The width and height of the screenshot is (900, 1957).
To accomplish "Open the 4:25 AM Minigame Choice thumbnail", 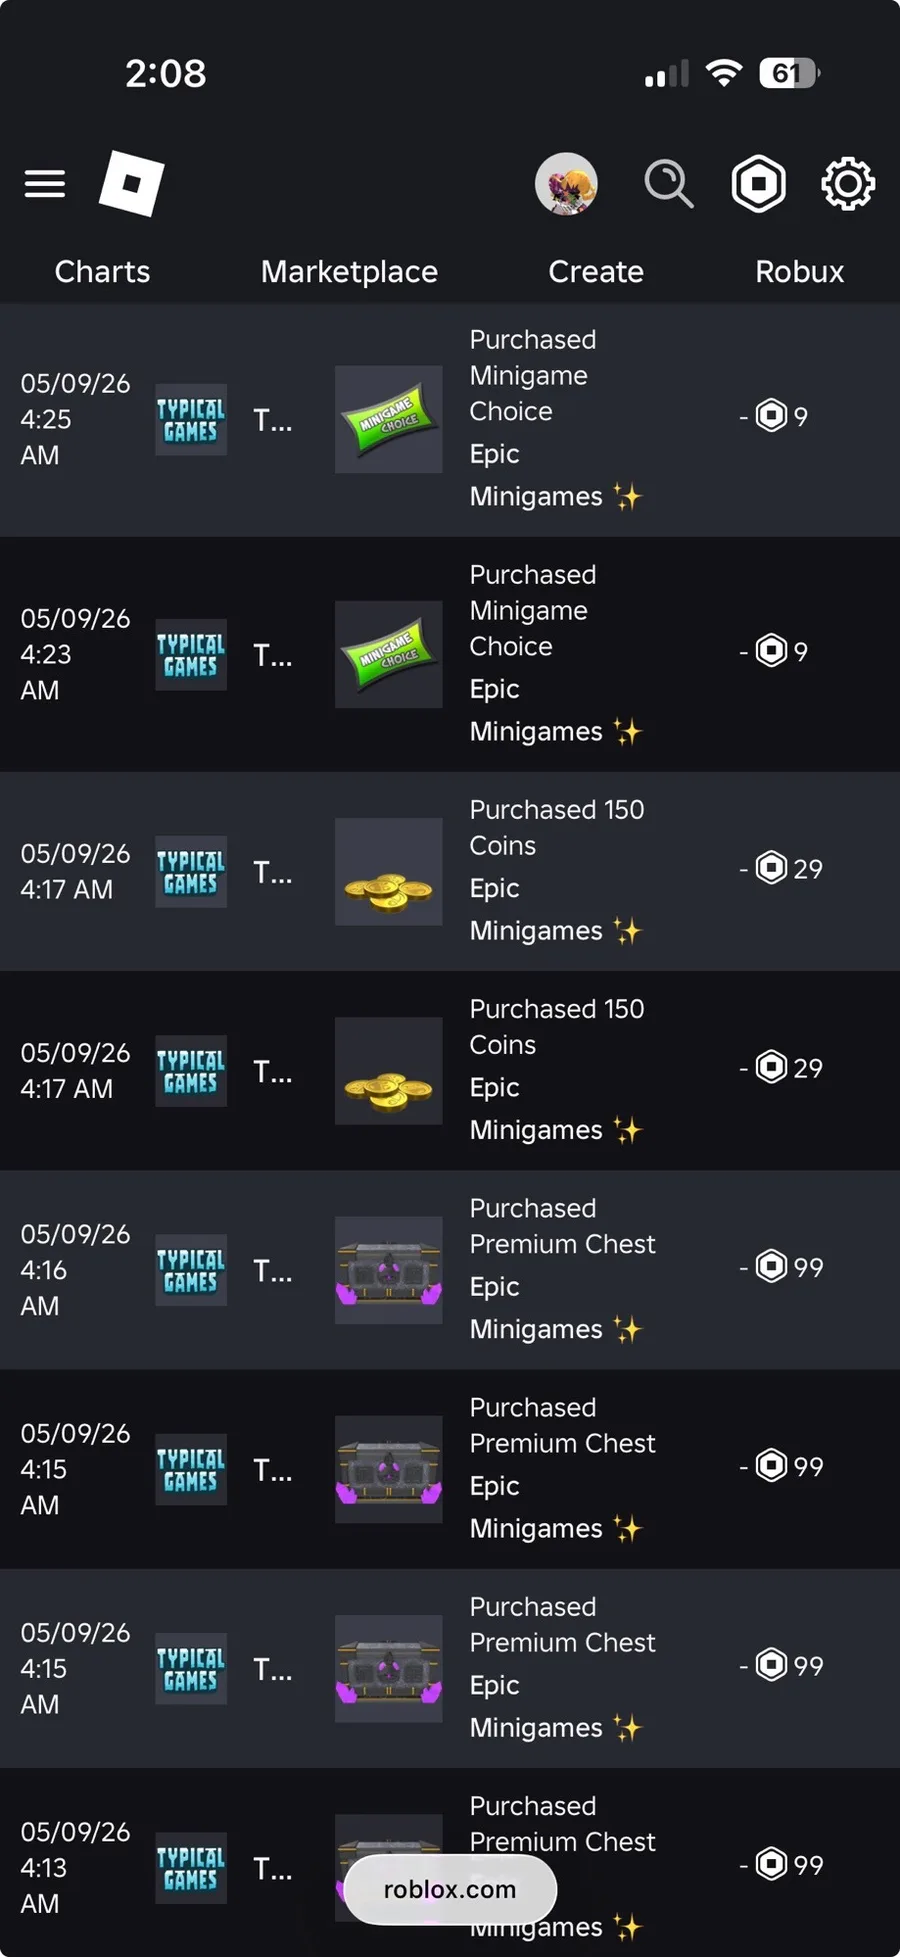I will [x=389, y=419].
